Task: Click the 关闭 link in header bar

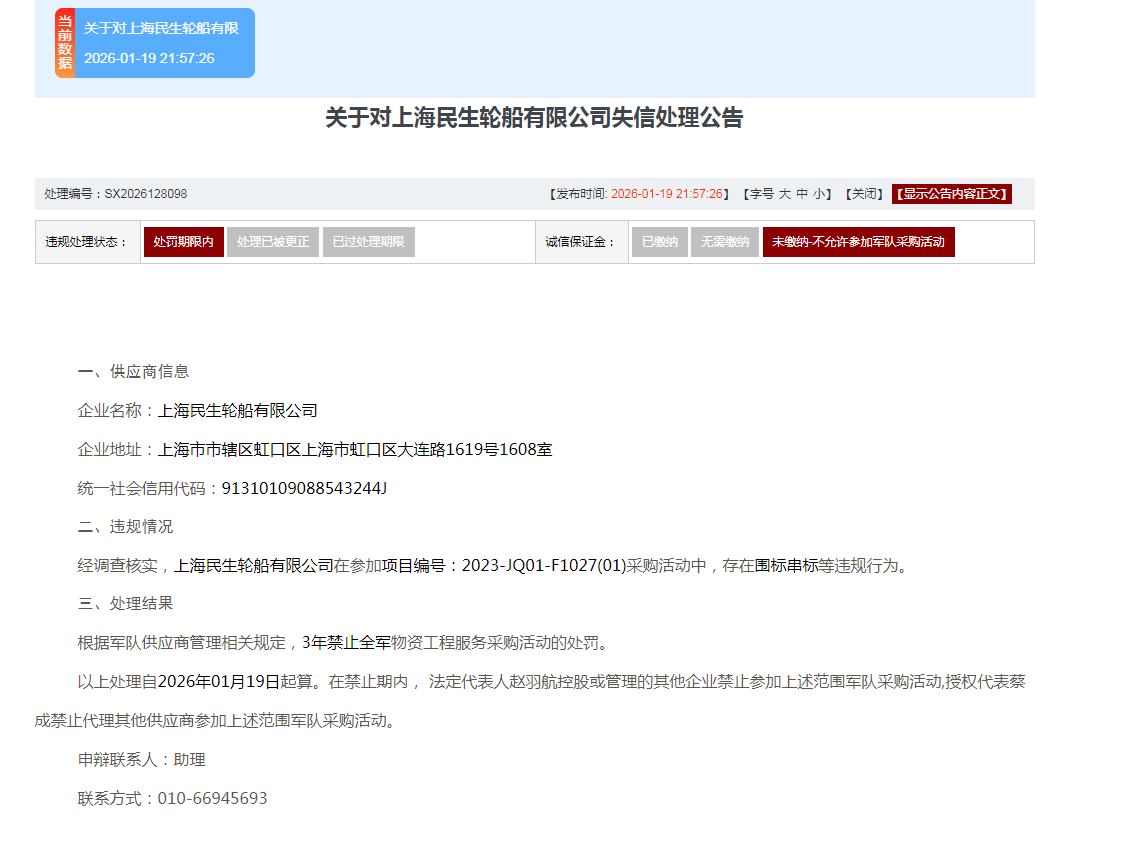Action: (863, 194)
